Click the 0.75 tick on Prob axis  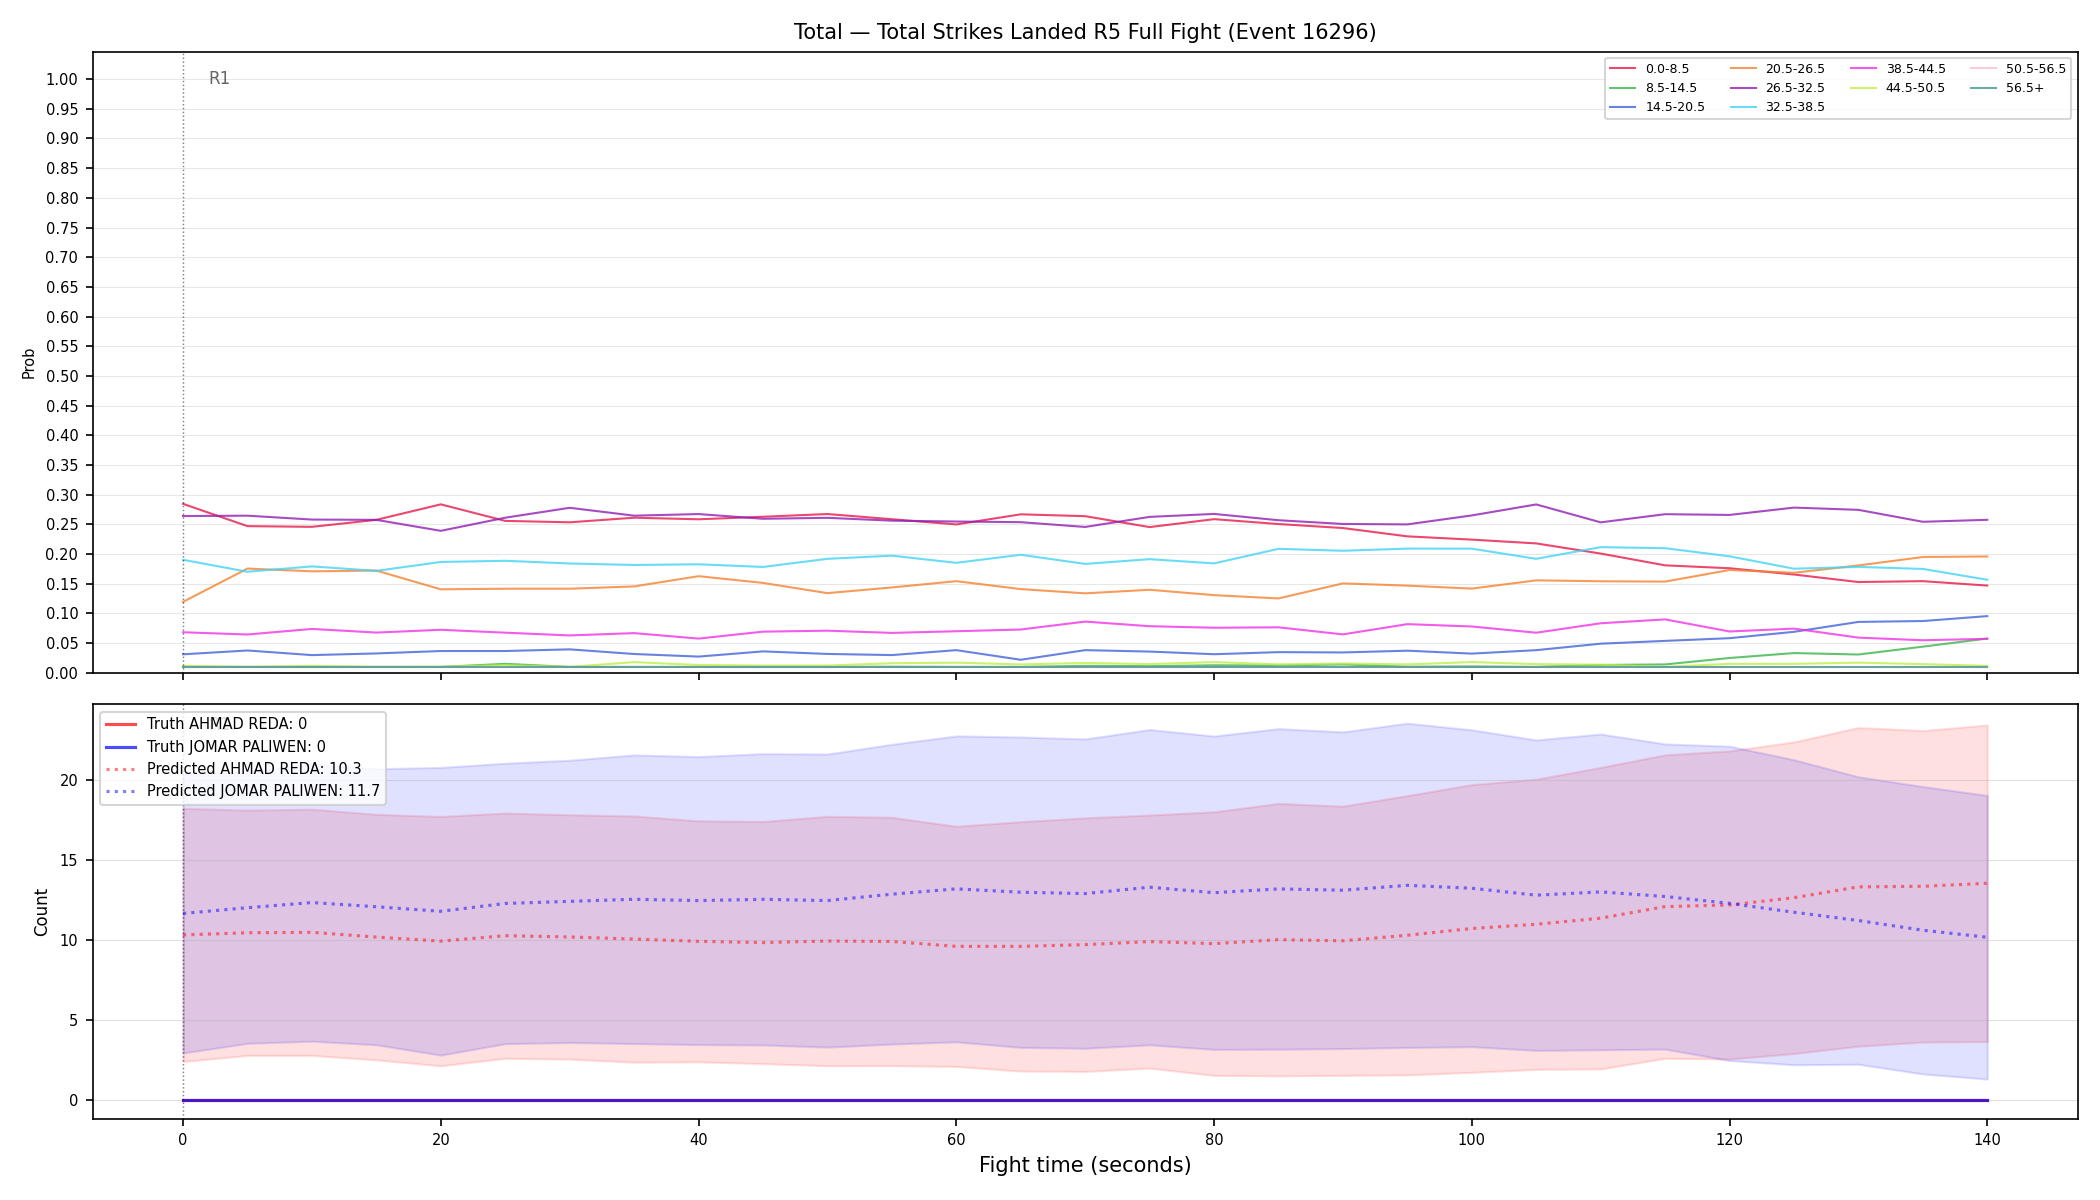pyautogui.click(x=62, y=228)
